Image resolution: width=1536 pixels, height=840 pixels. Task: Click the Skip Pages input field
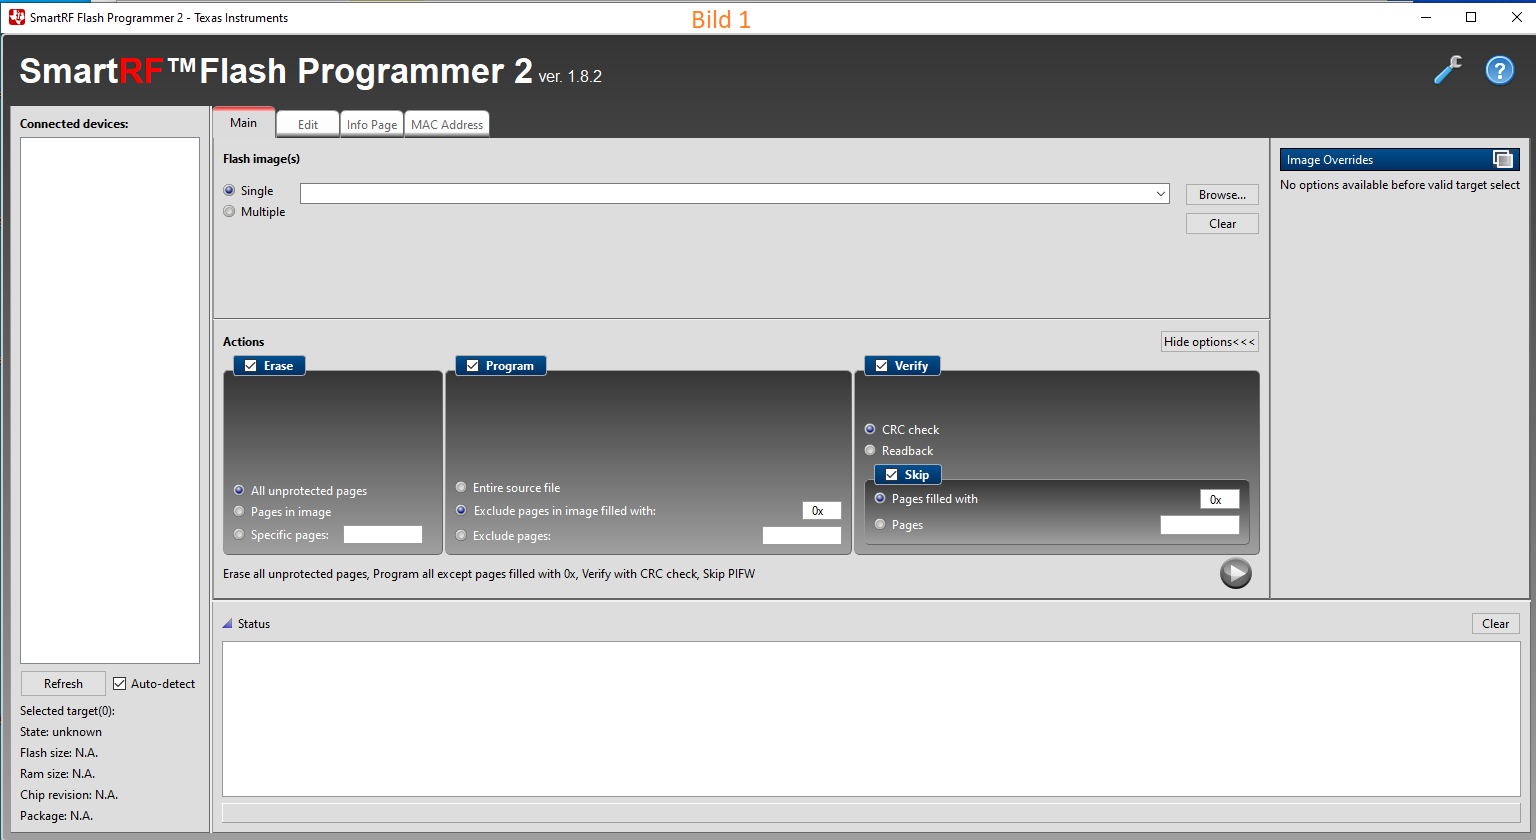(1199, 525)
